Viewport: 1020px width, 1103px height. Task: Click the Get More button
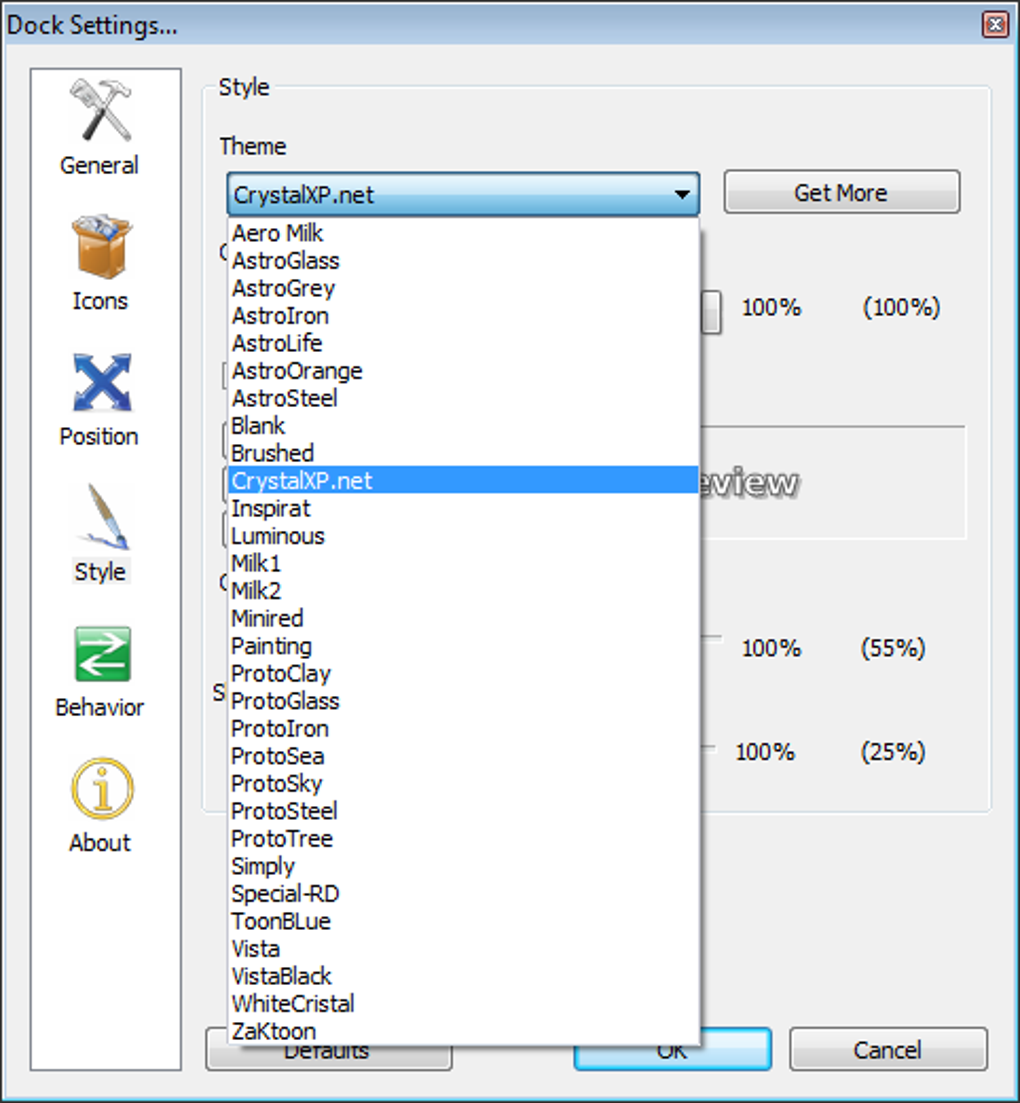click(841, 193)
